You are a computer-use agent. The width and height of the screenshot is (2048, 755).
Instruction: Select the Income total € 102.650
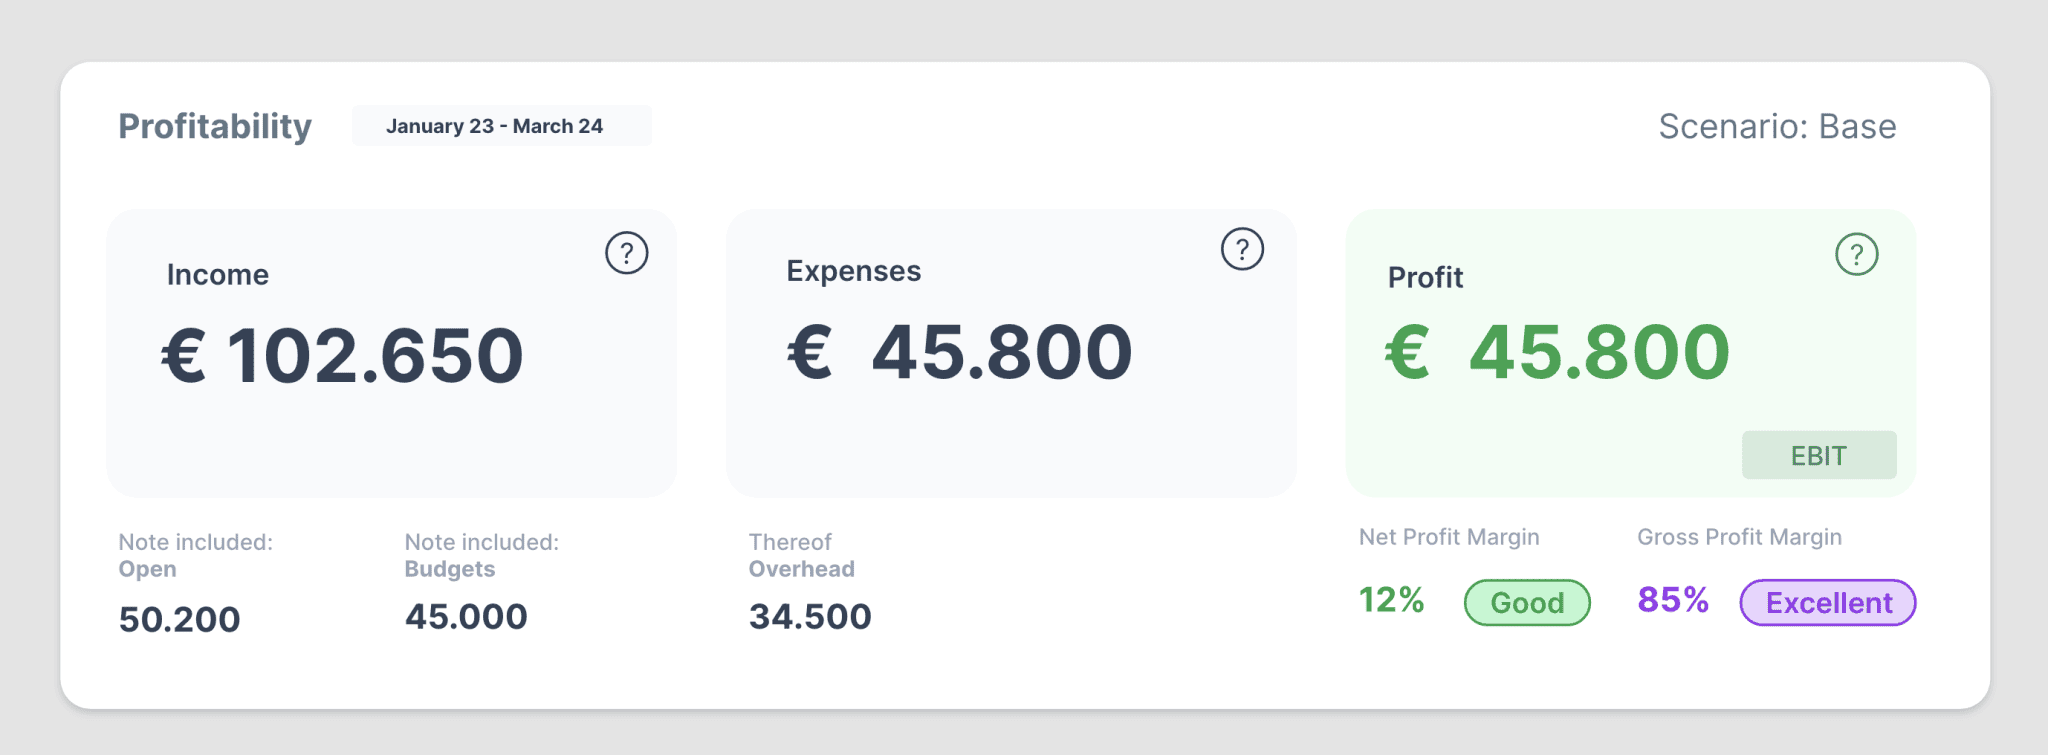pos(342,356)
